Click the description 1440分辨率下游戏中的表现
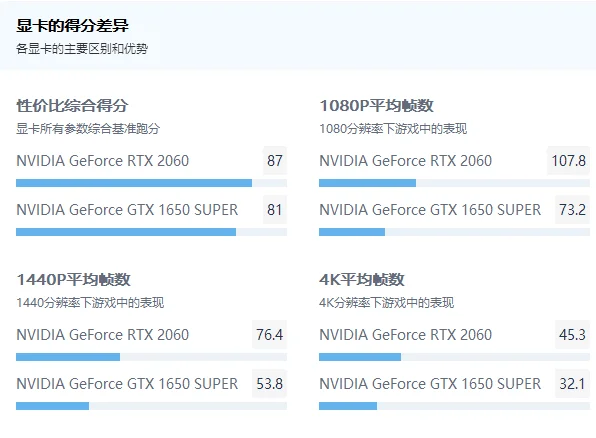Viewport: 596px width, 438px height. (90, 303)
